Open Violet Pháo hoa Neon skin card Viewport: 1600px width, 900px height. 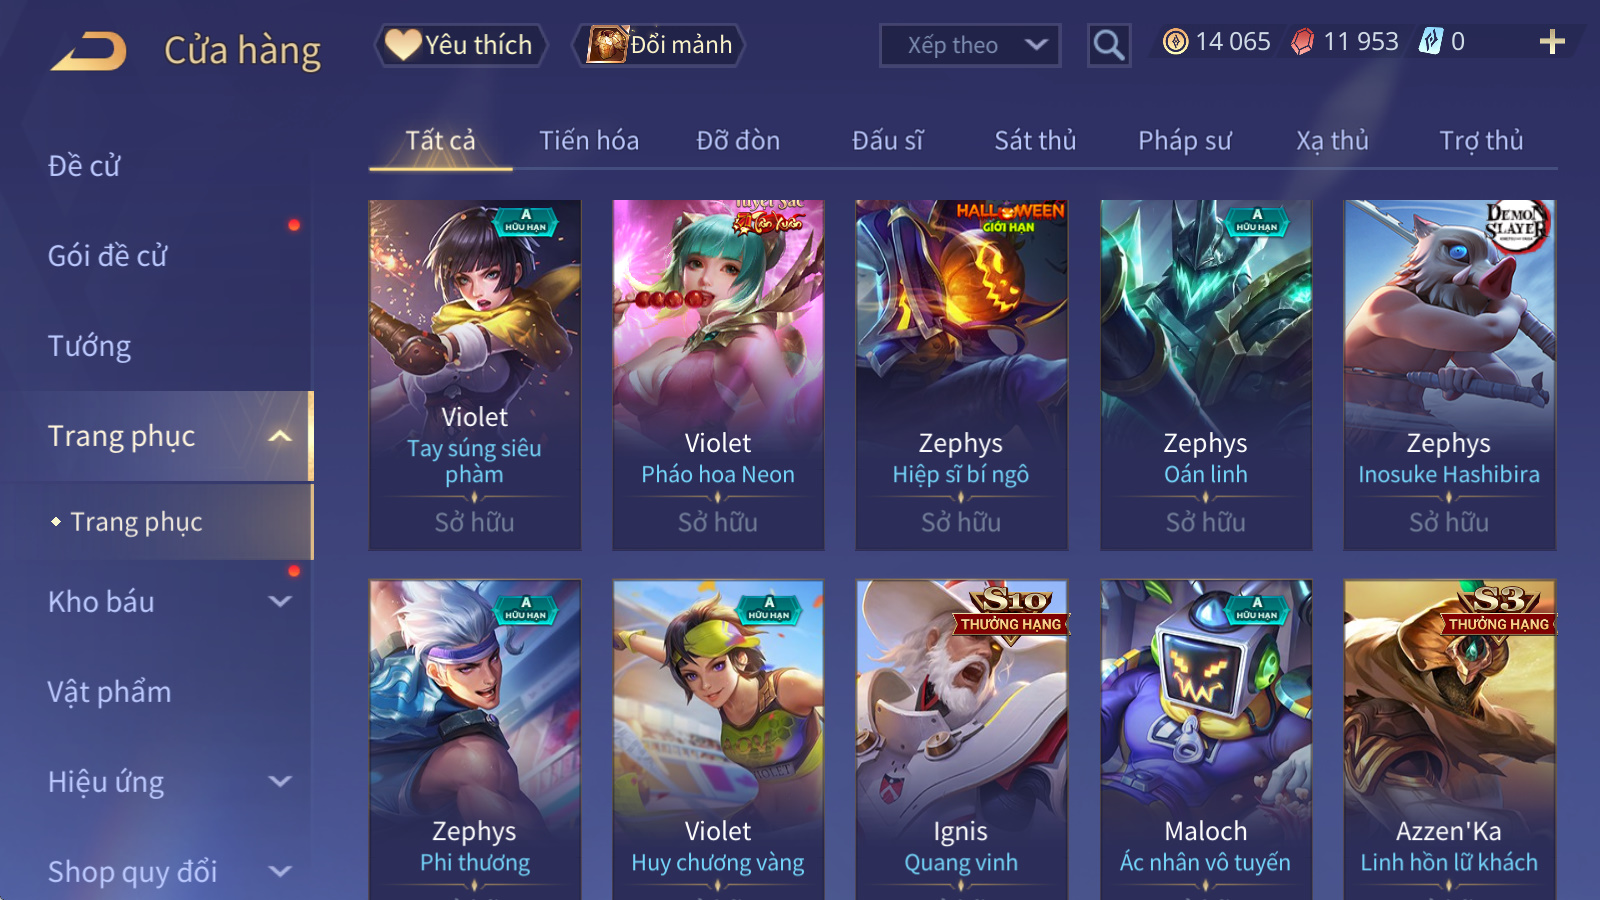718,375
